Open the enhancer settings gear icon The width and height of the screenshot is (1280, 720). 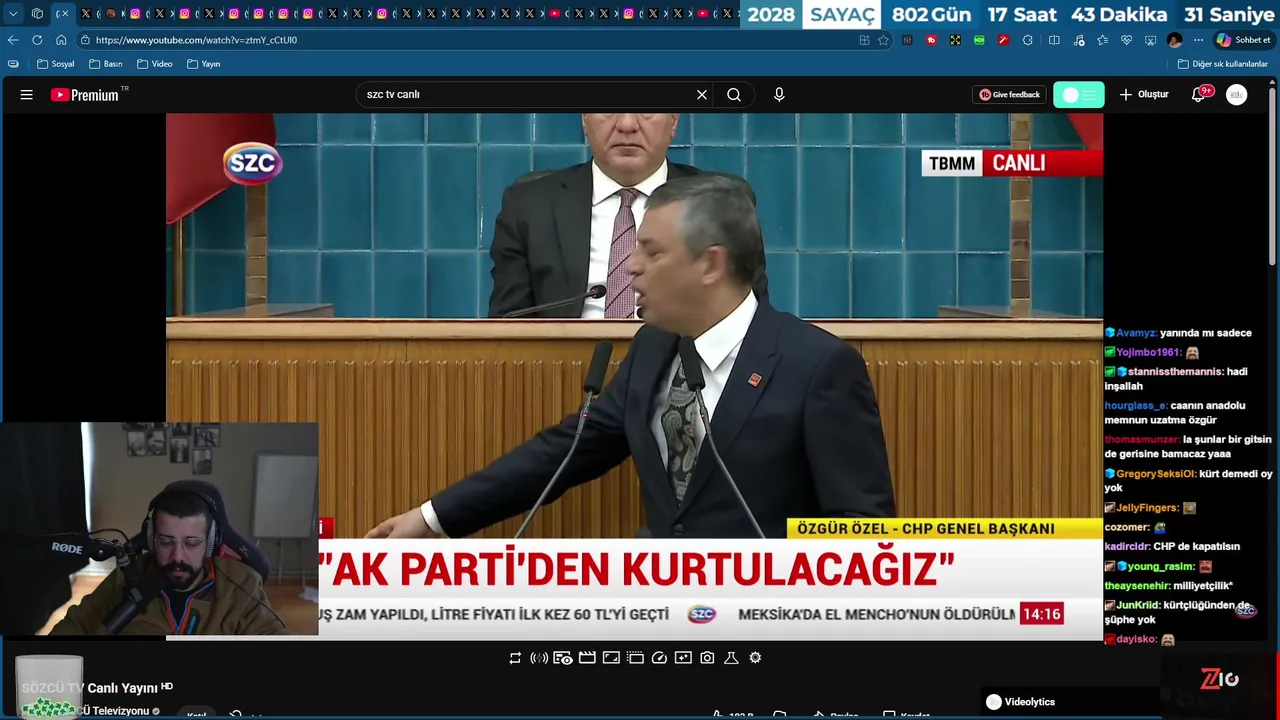pos(755,658)
